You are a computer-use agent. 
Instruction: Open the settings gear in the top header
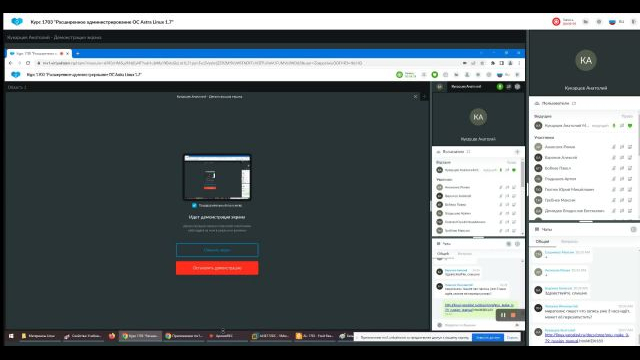[x=599, y=22]
